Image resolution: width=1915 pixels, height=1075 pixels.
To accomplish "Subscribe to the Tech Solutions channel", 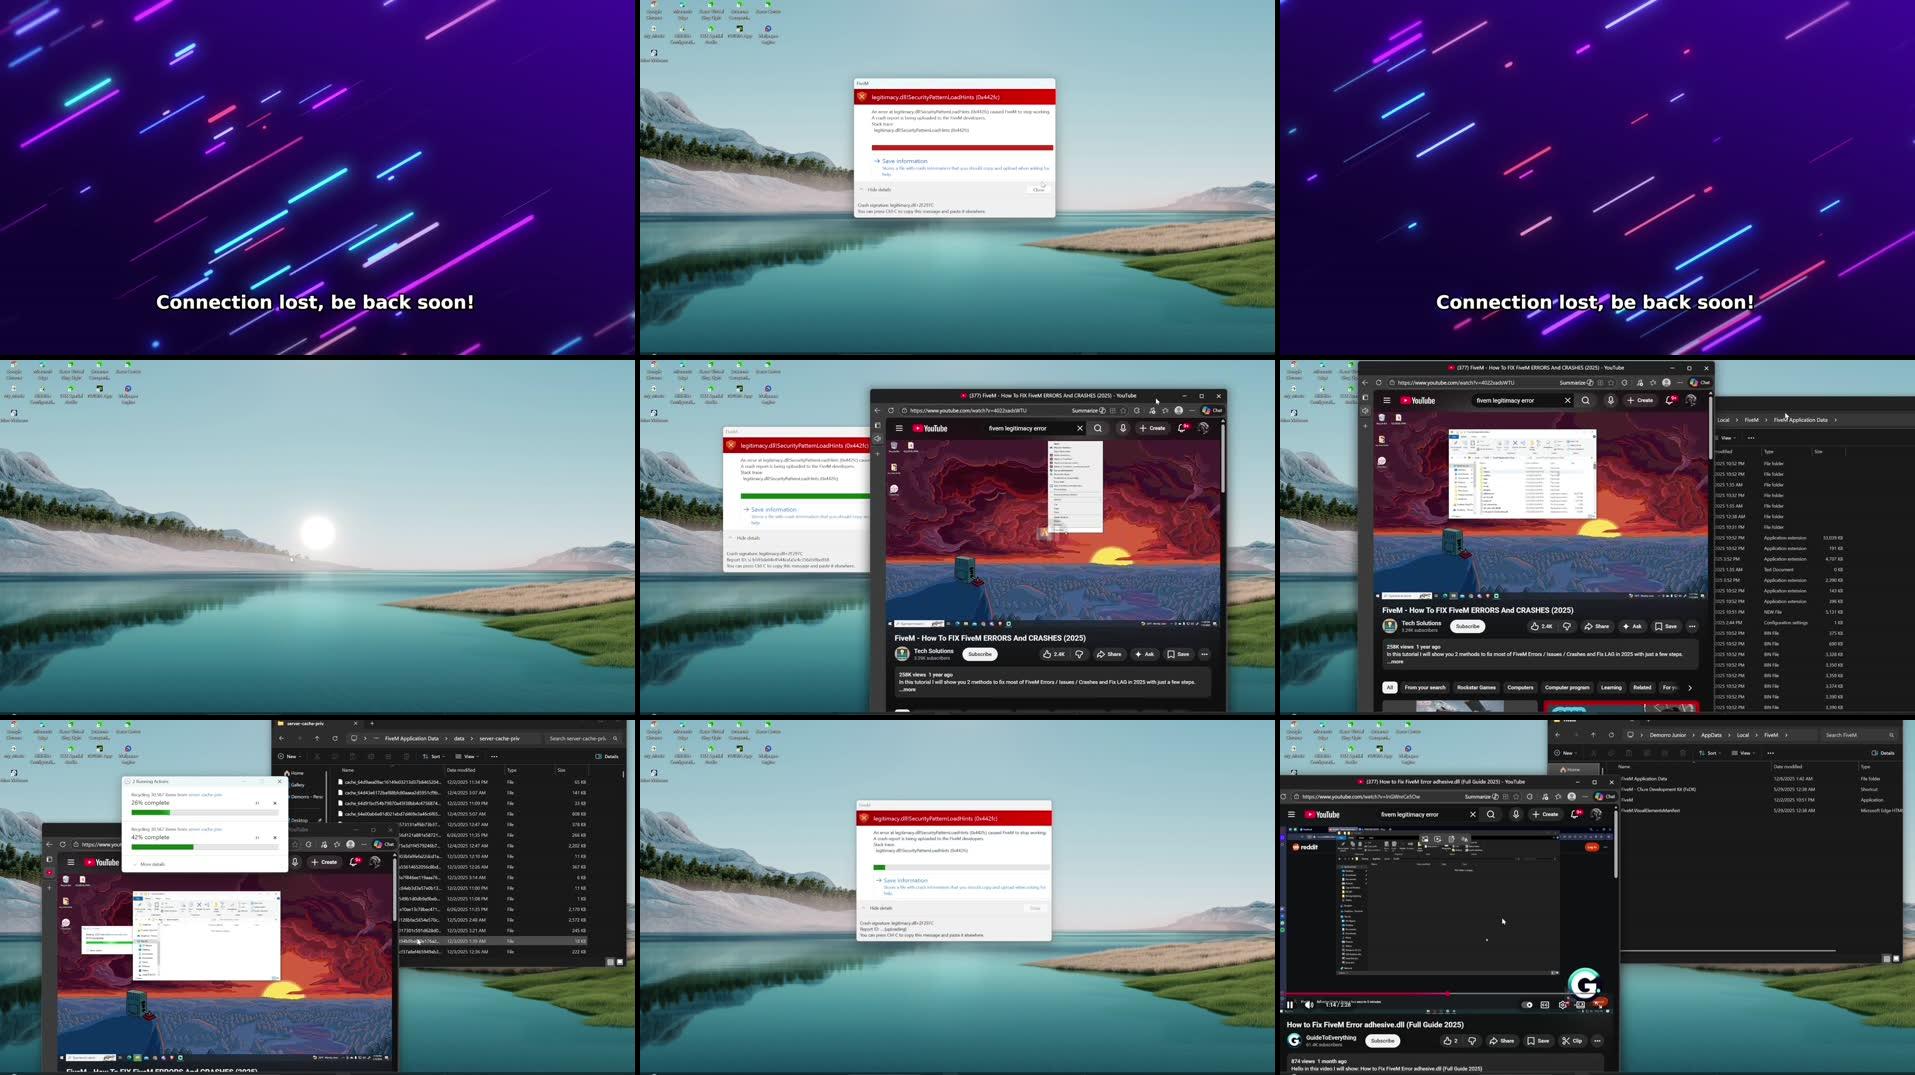I will 980,654.
